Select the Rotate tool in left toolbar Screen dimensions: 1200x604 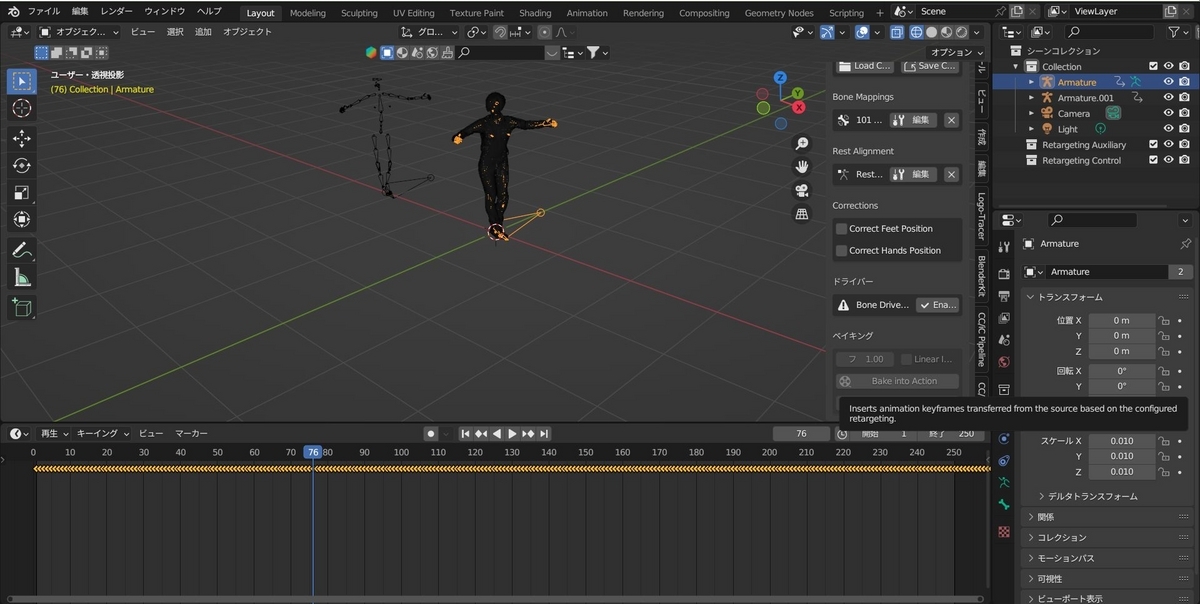coord(21,165)
